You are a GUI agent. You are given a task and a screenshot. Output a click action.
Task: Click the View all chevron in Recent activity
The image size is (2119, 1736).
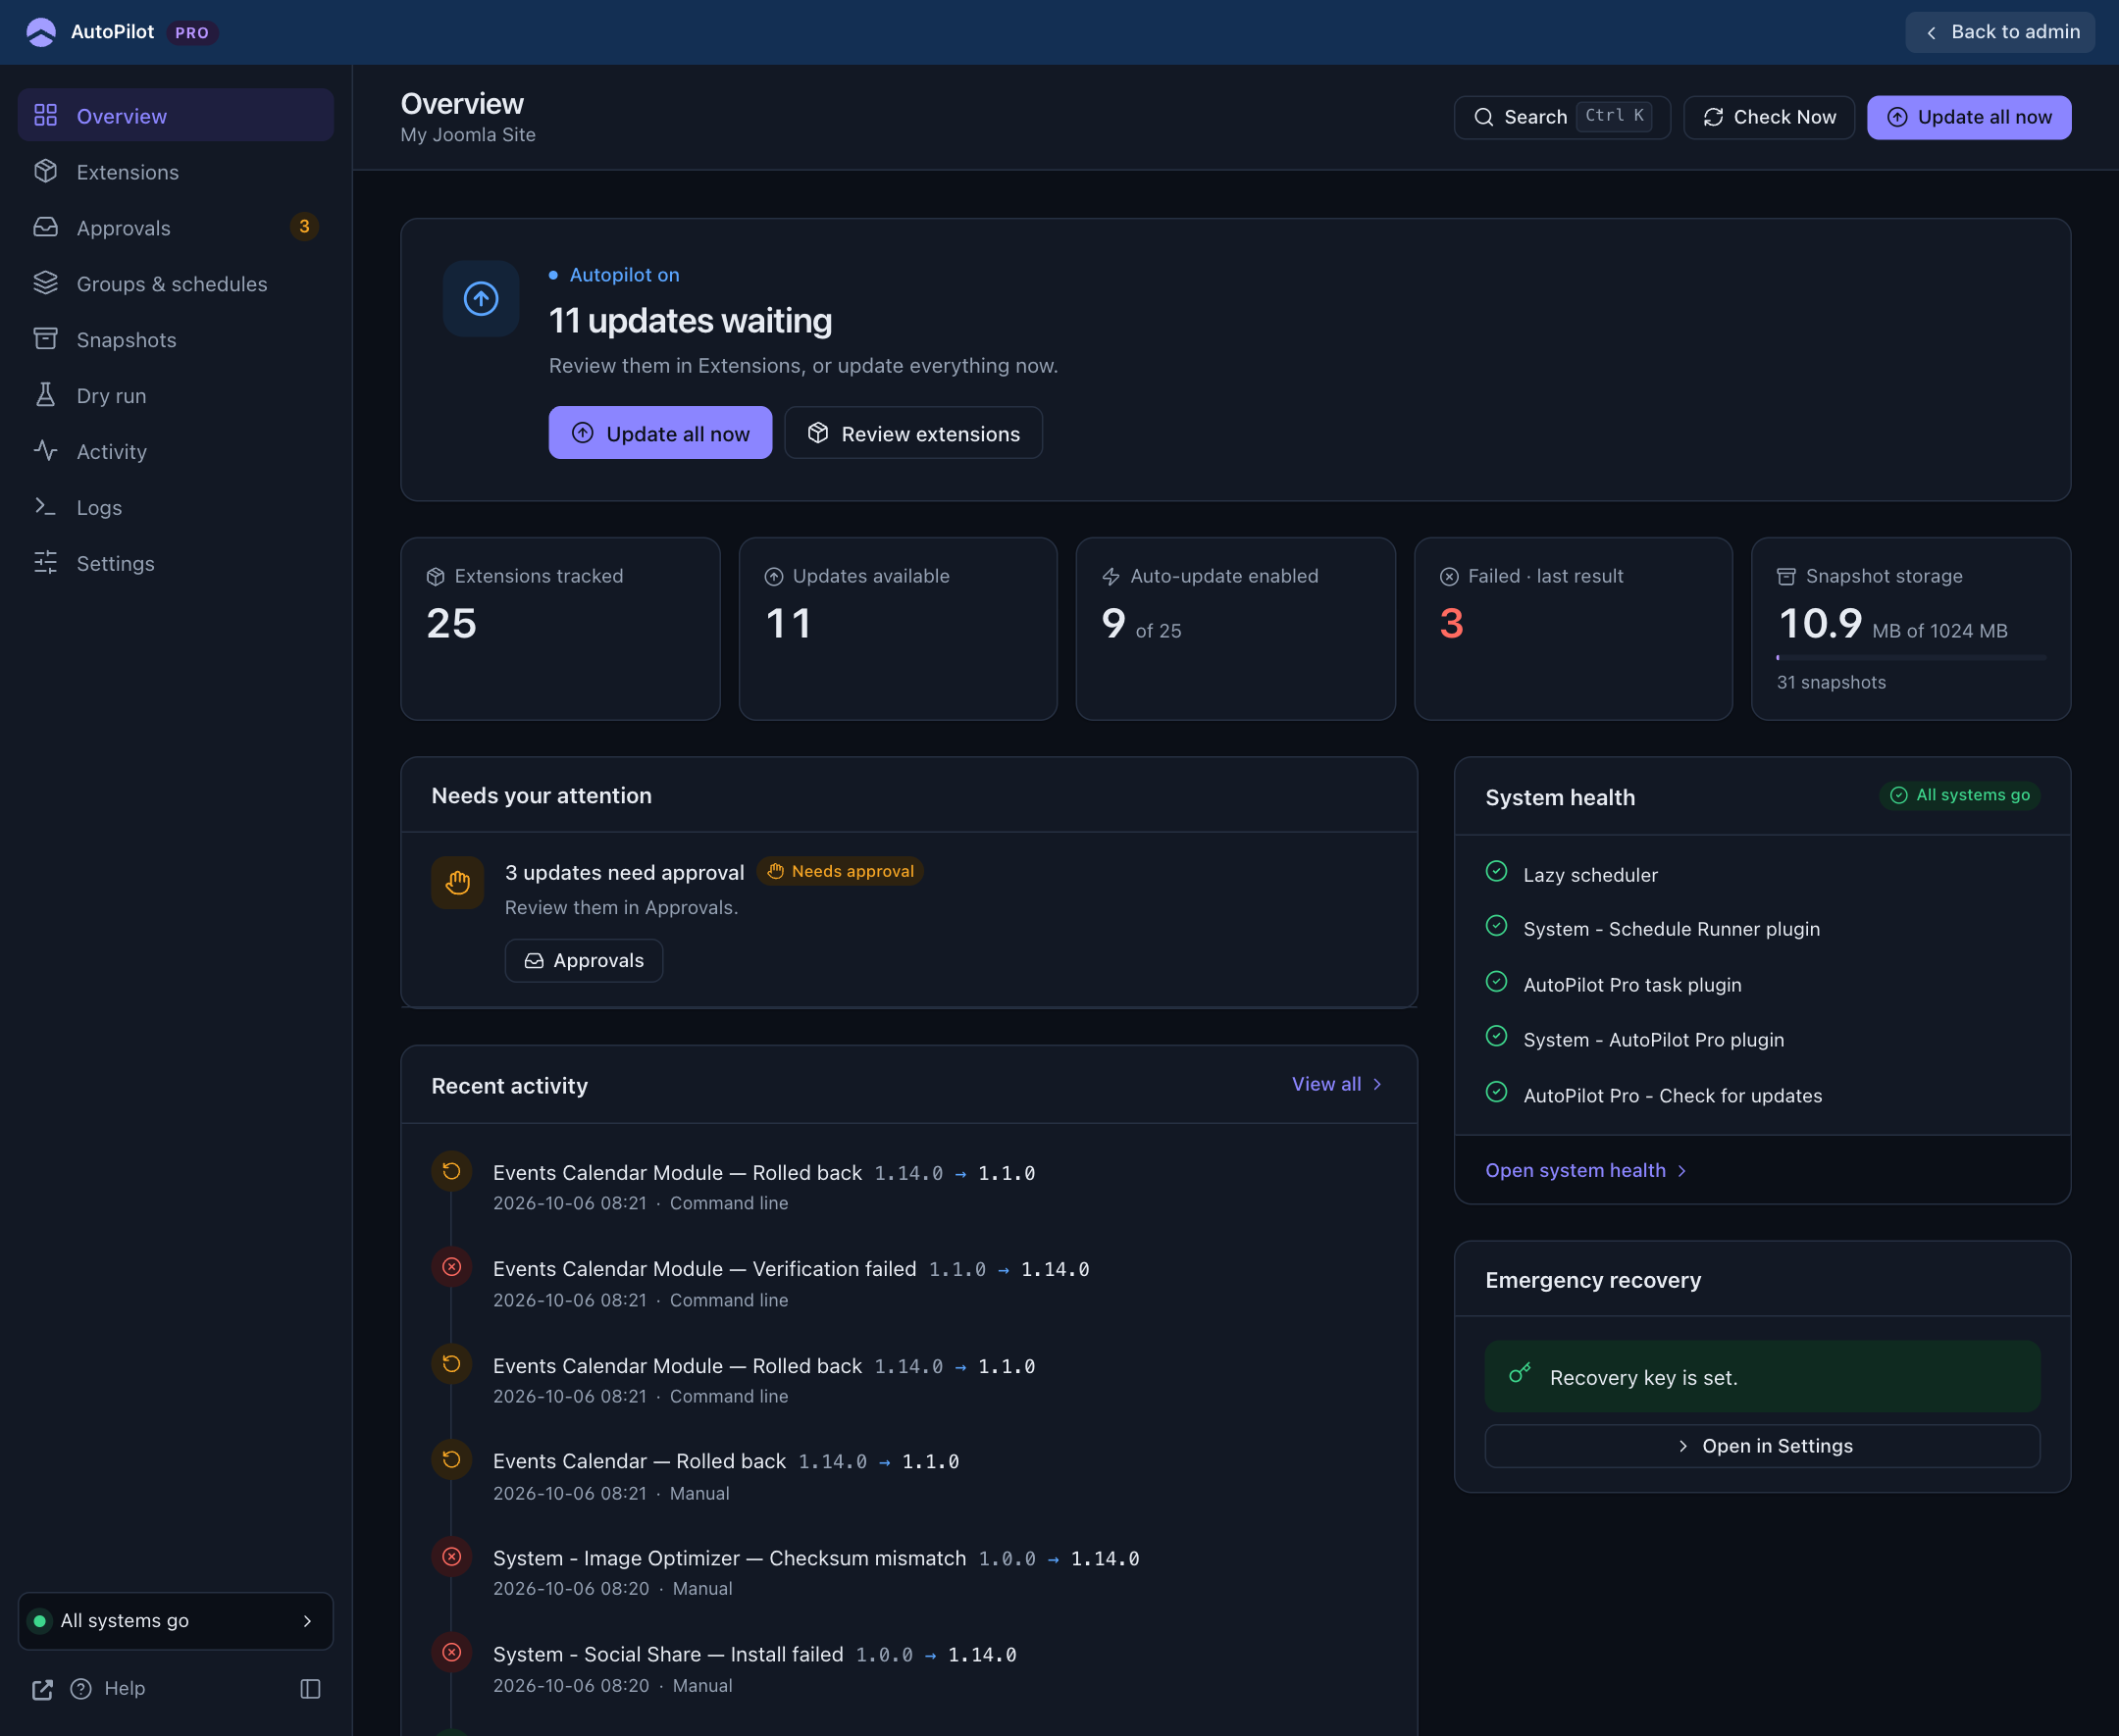[x=1377, y=1084]
